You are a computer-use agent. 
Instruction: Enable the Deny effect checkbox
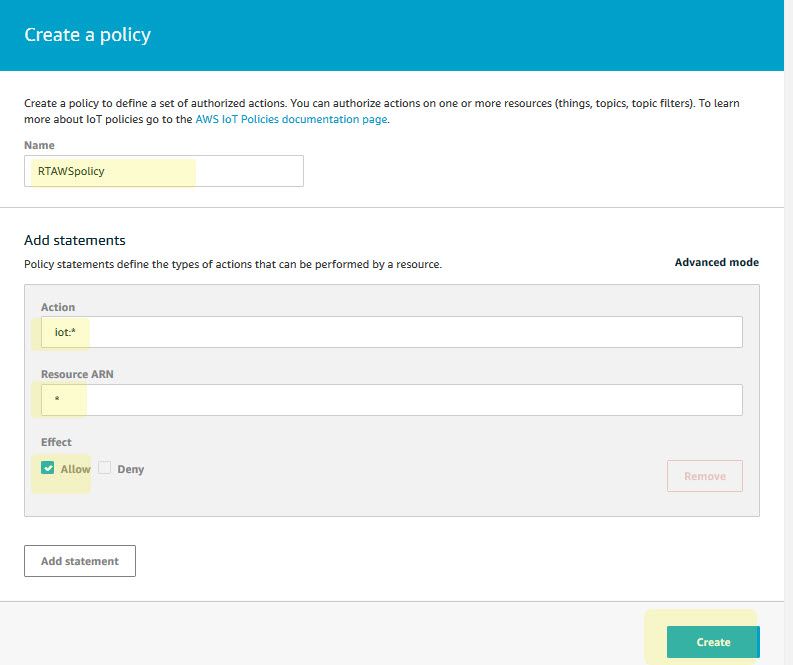click(105, 468)
